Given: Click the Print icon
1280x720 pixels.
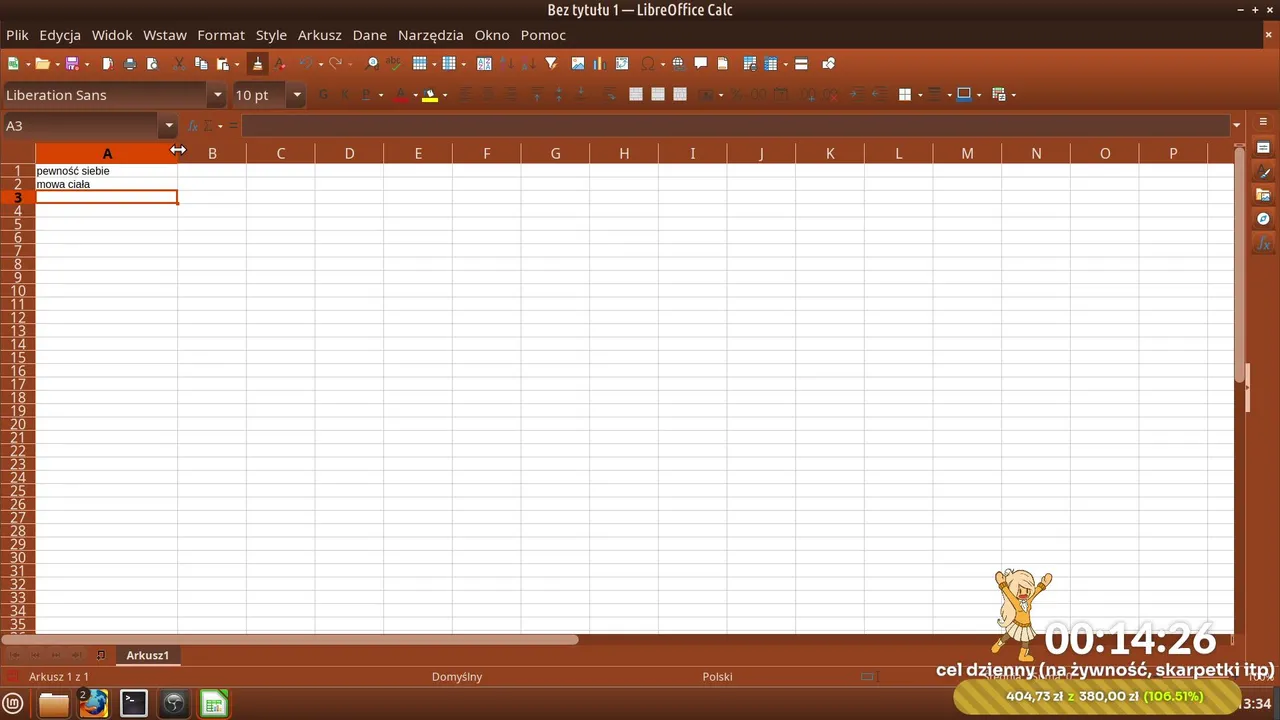Looking at the screenshot, I should pos(130,64).
